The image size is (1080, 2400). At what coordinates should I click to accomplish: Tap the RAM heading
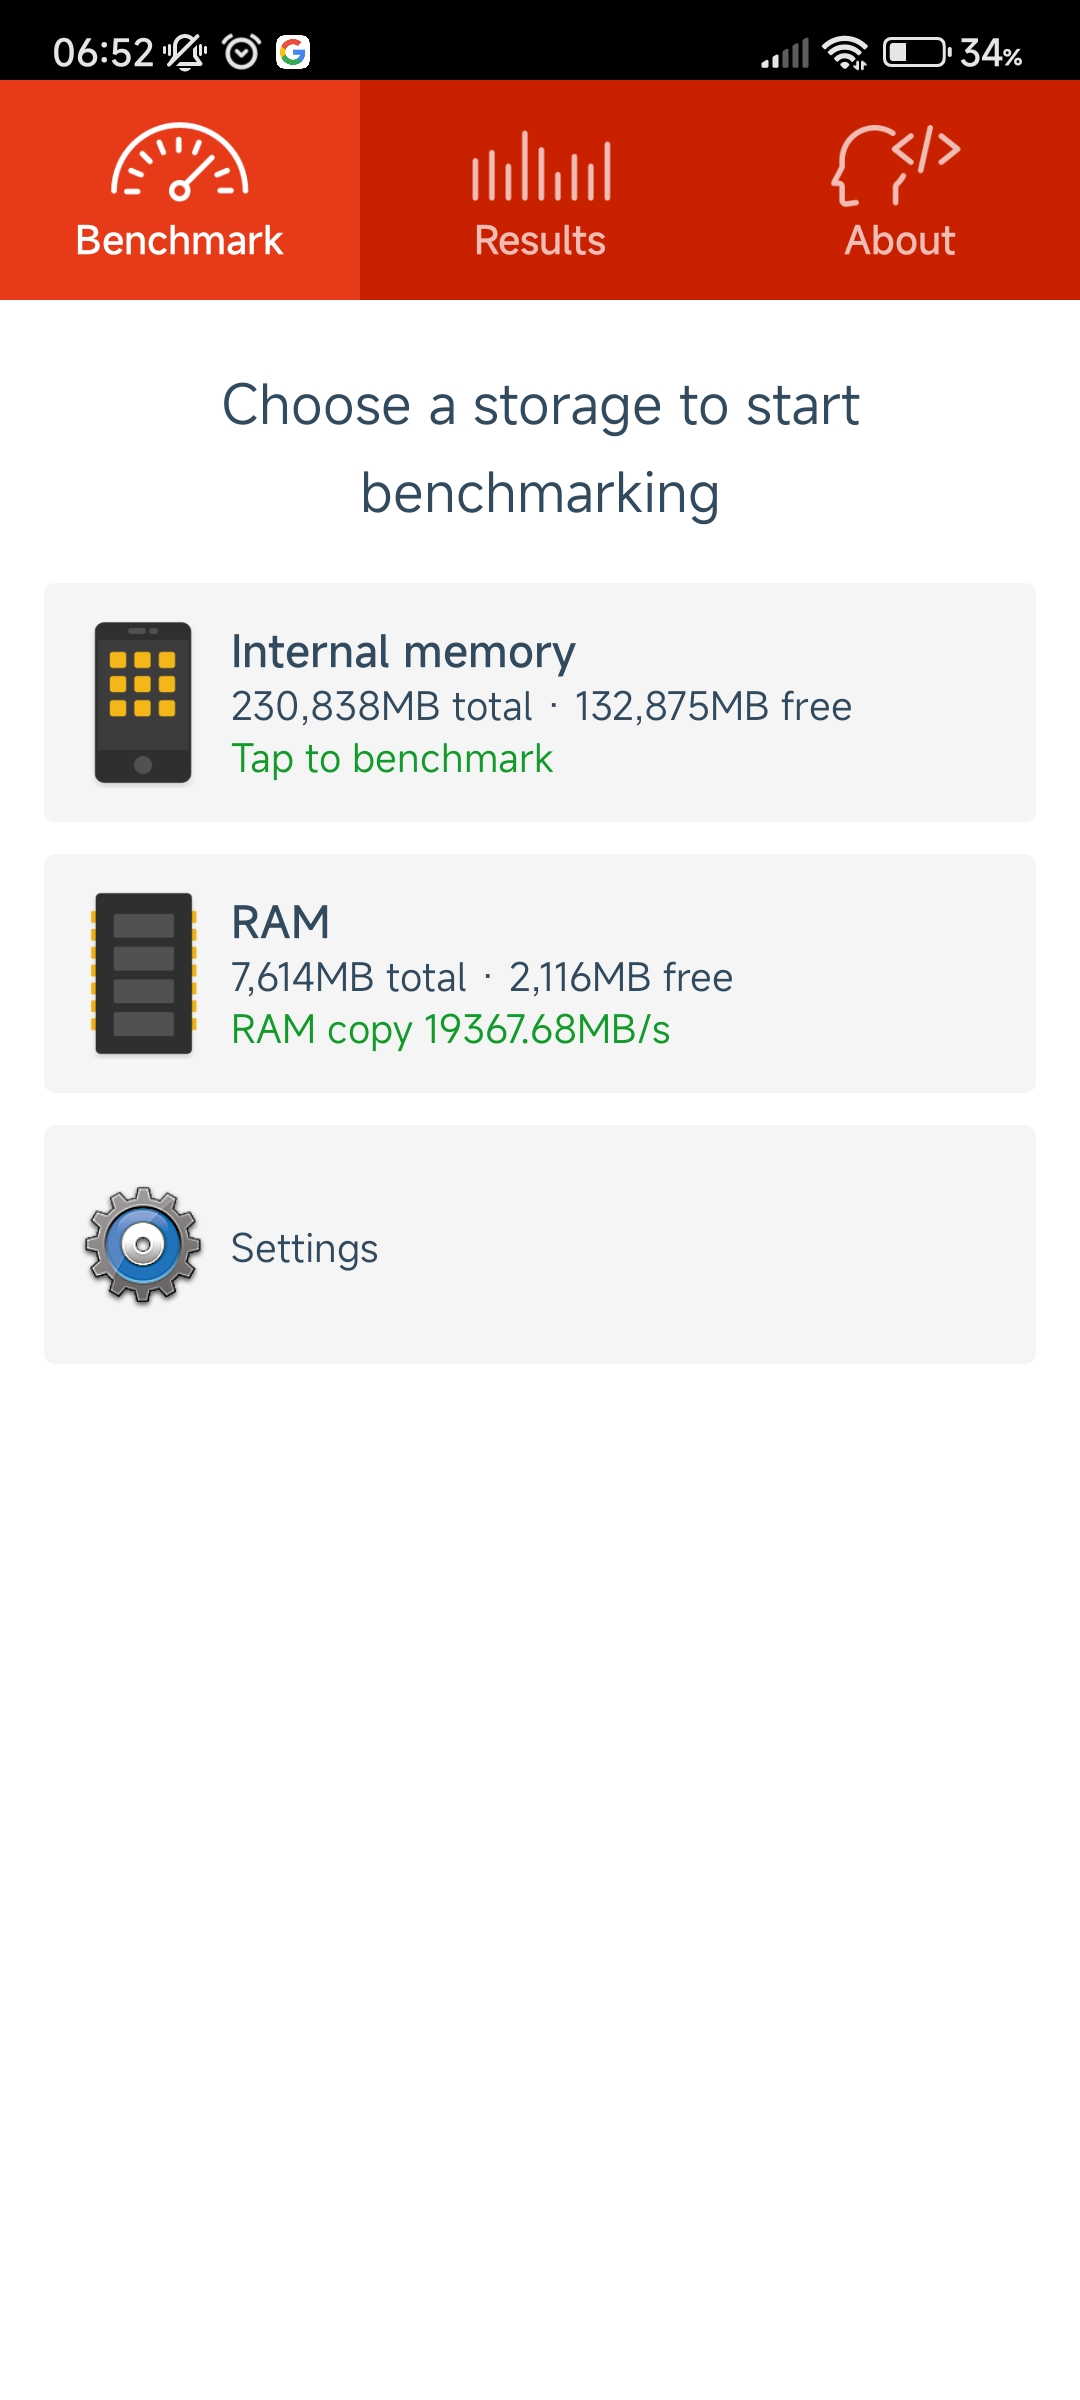point(281,922)
